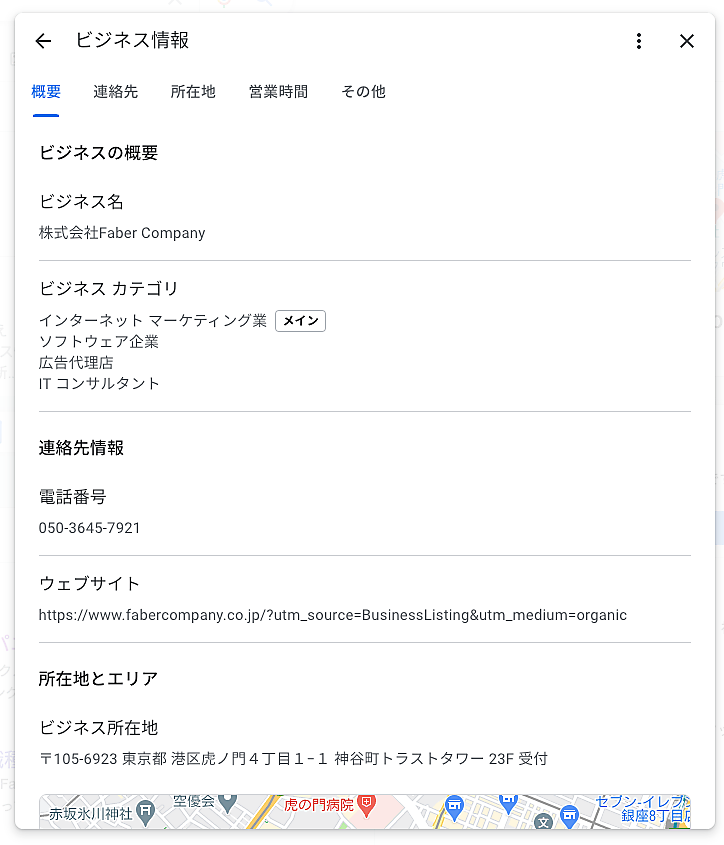This screenshot has width=724, height=845.
Task: Go to the 営業時間 tab
Action: pyautogui.click(x=278, y=92)
